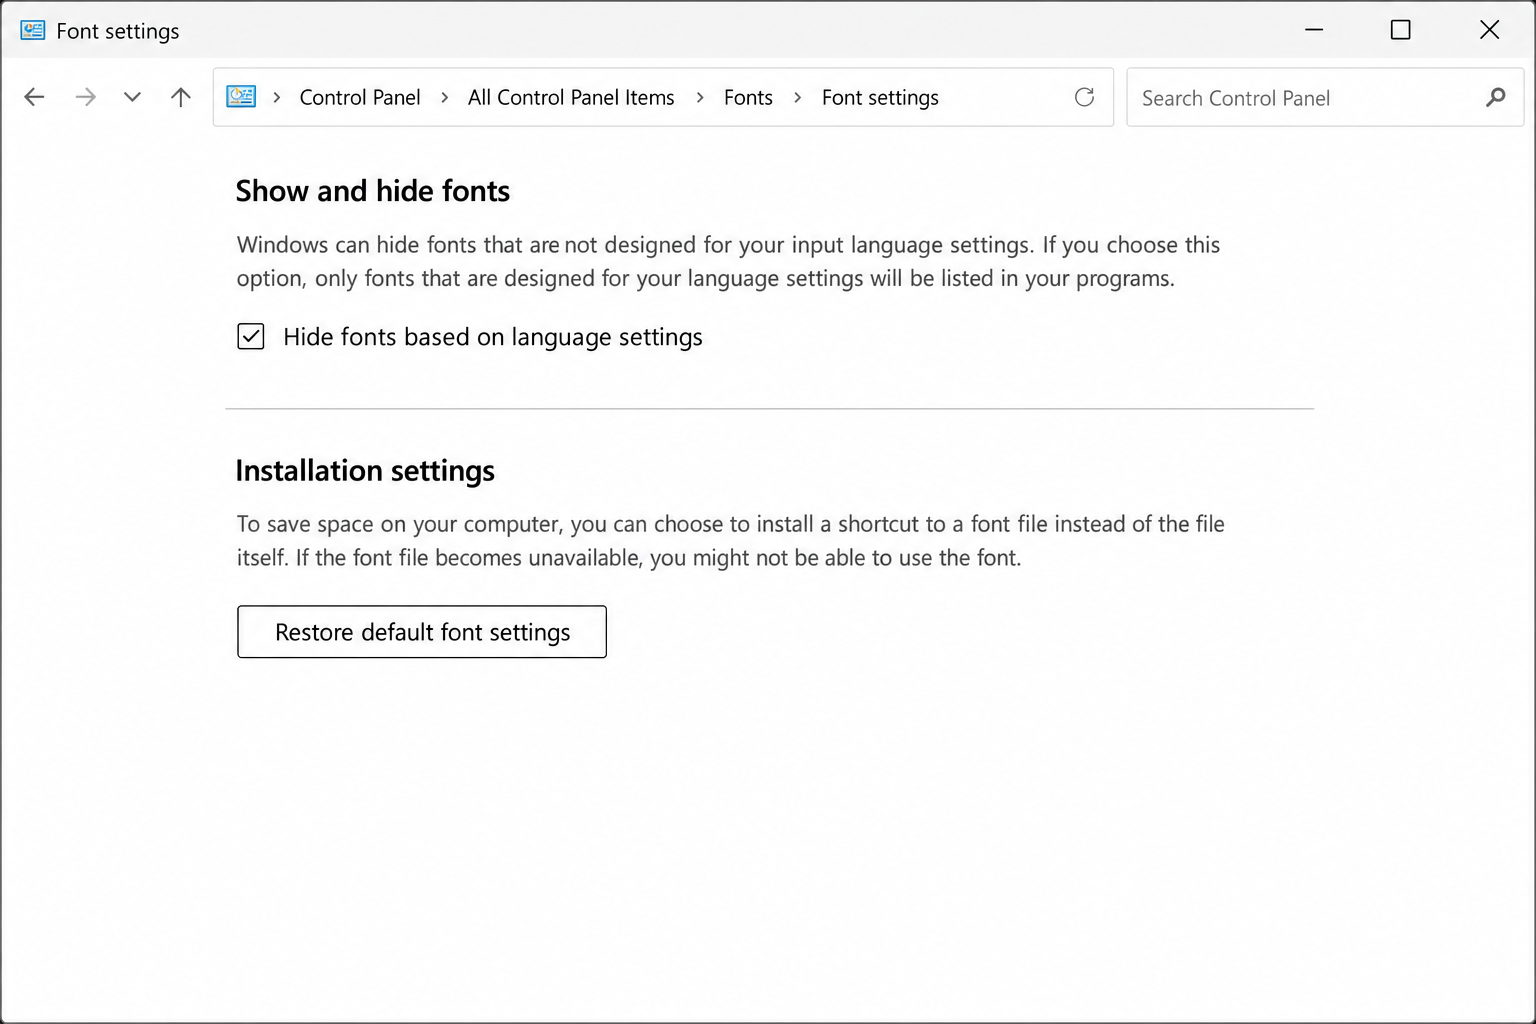Go to the Fonts breadcrumb
The height and width of the screenshot is (1024, 1536).
pos(748,97)
